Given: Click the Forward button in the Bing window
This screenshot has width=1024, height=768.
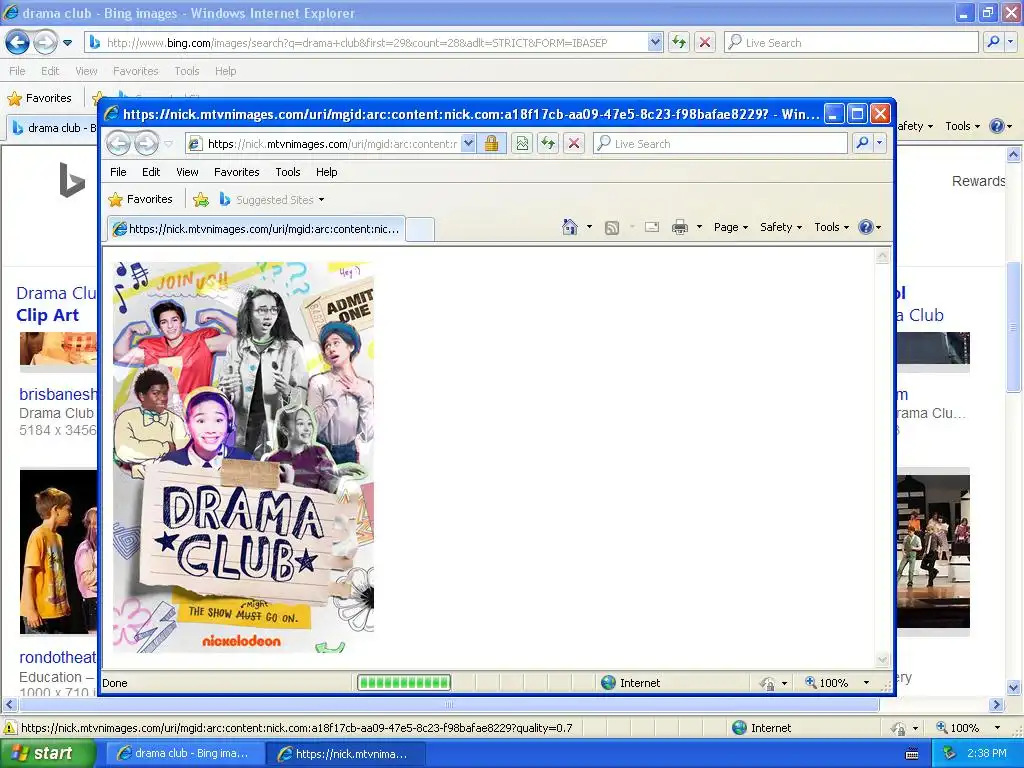Looking at the screenshot, I should (45, 42).
